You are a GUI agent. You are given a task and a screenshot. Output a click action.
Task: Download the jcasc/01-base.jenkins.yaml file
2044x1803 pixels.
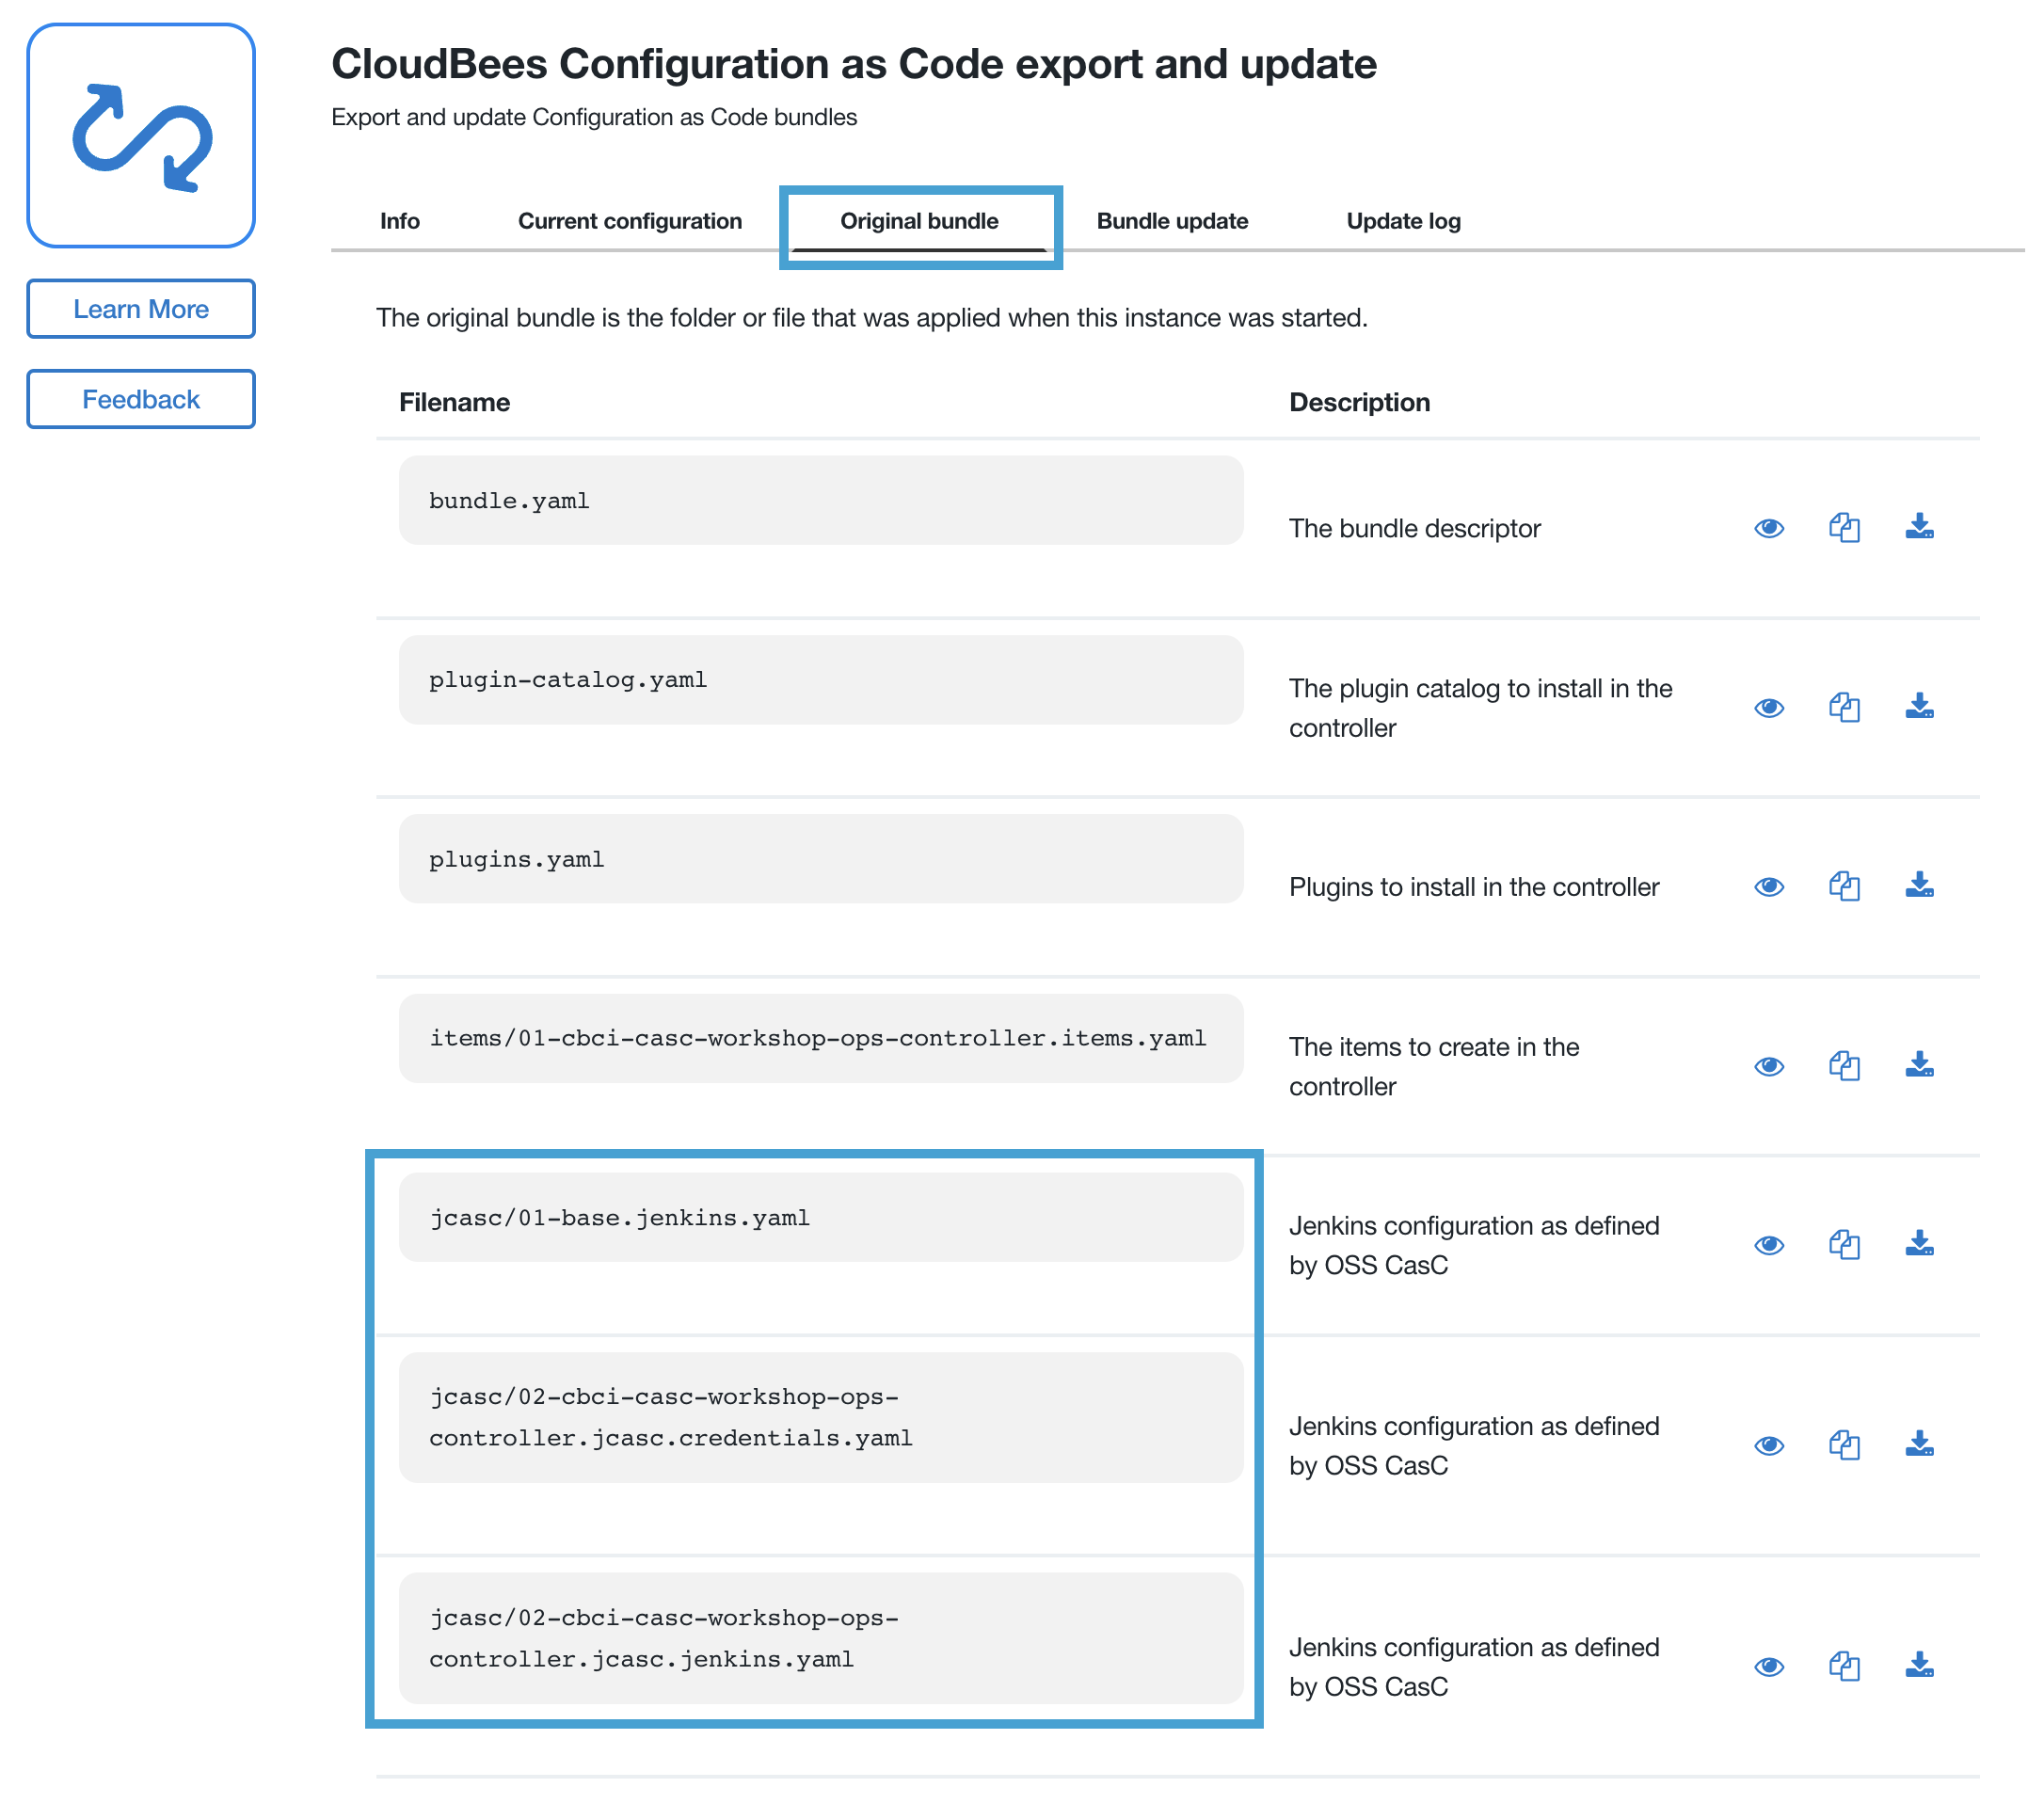tap(1919, 1243)
